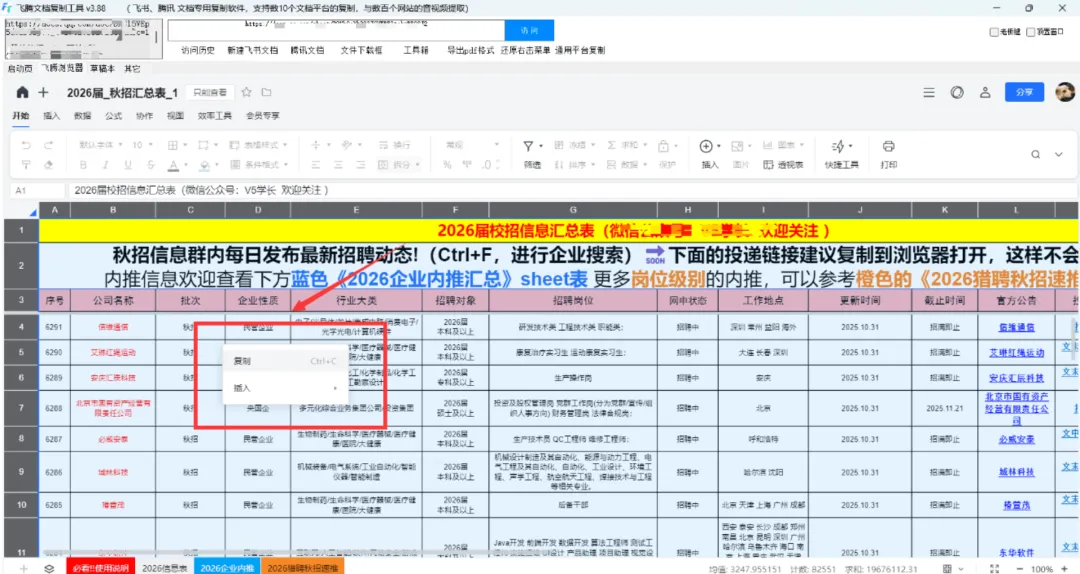This screenshot has height=574, width=1080.
Task: Switch to the 数据 ribbon tab
Action: [x=83, y=116]
